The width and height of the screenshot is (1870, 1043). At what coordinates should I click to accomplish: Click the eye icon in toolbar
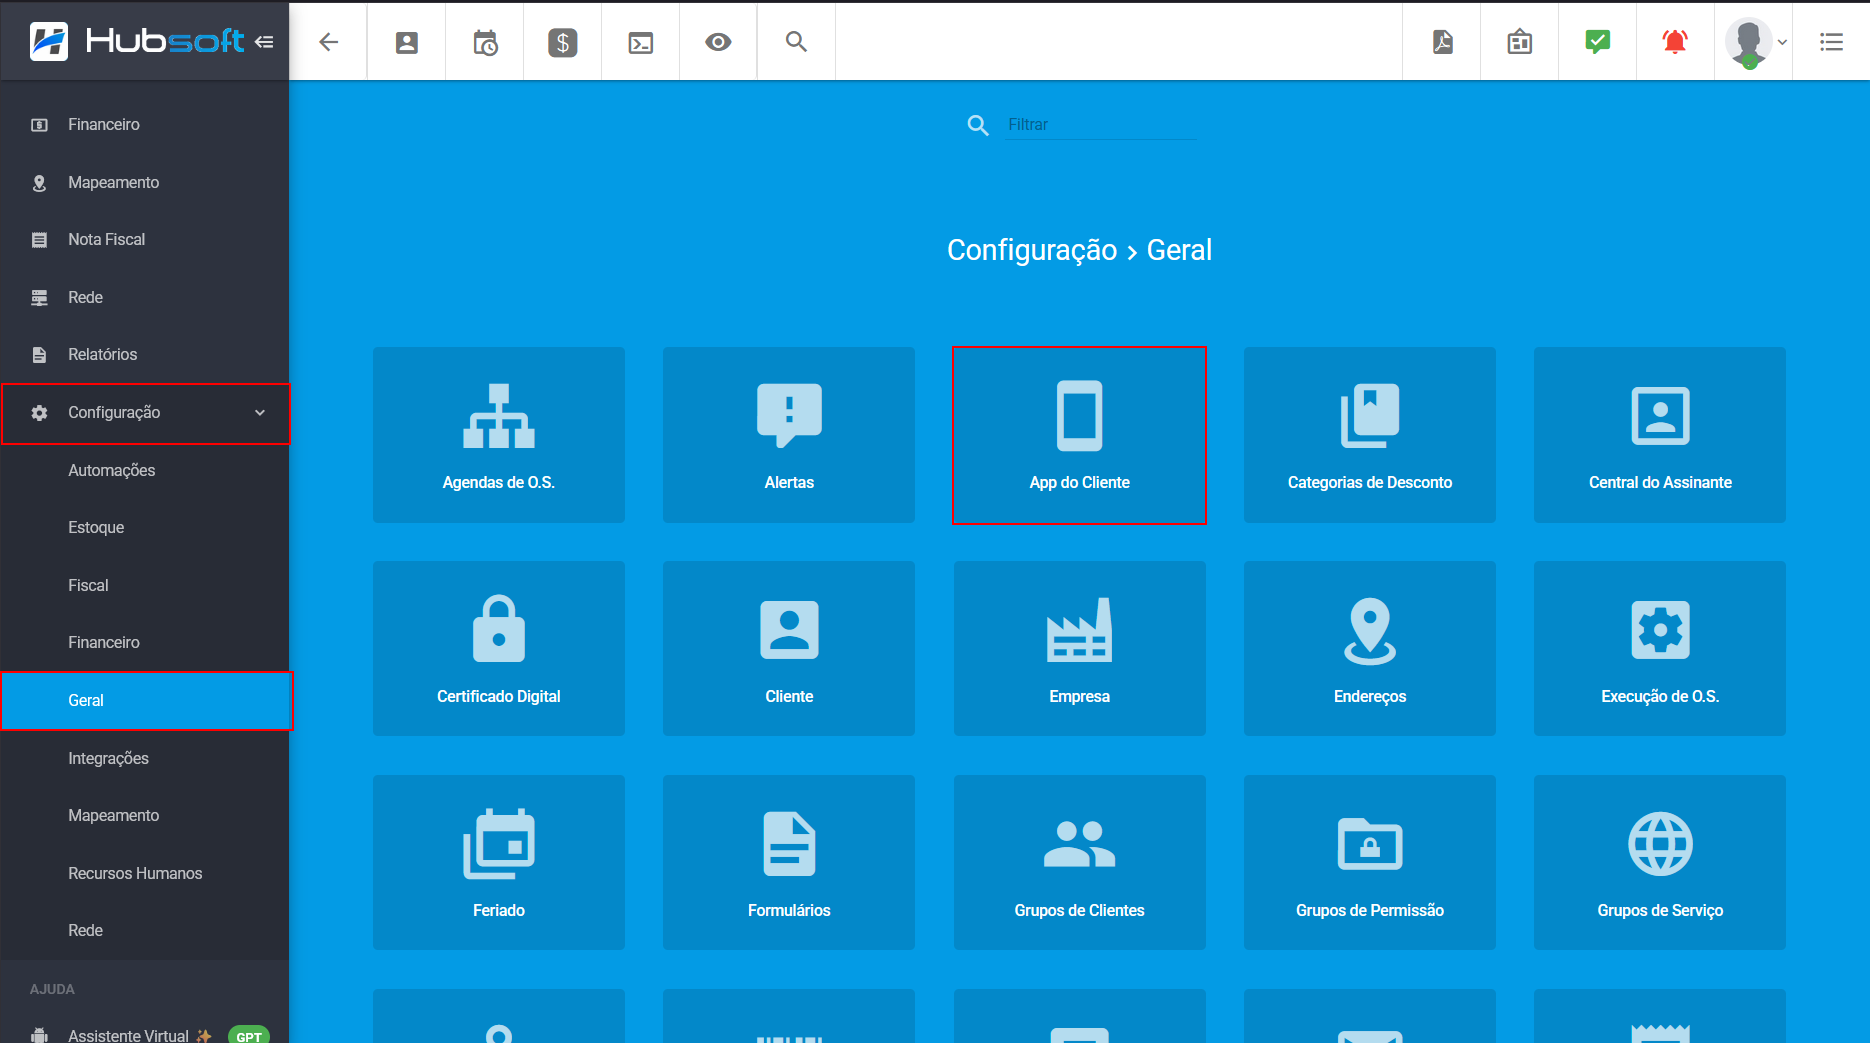click(718, 42)
